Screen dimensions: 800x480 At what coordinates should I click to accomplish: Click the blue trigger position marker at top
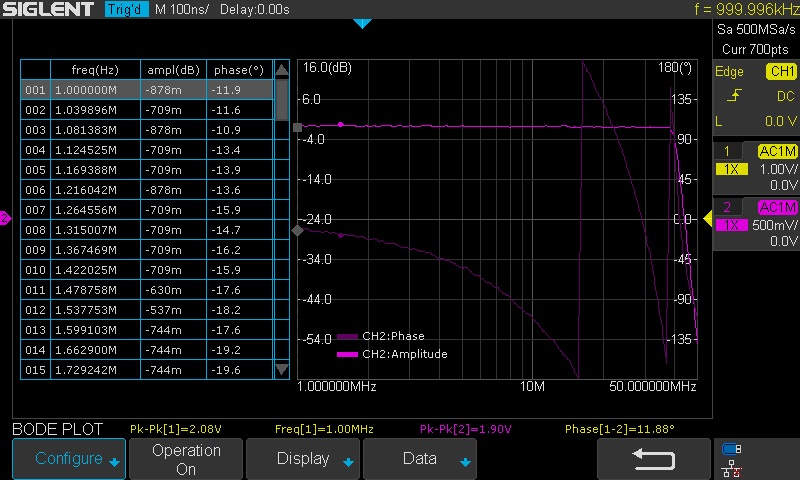(362, 23)
